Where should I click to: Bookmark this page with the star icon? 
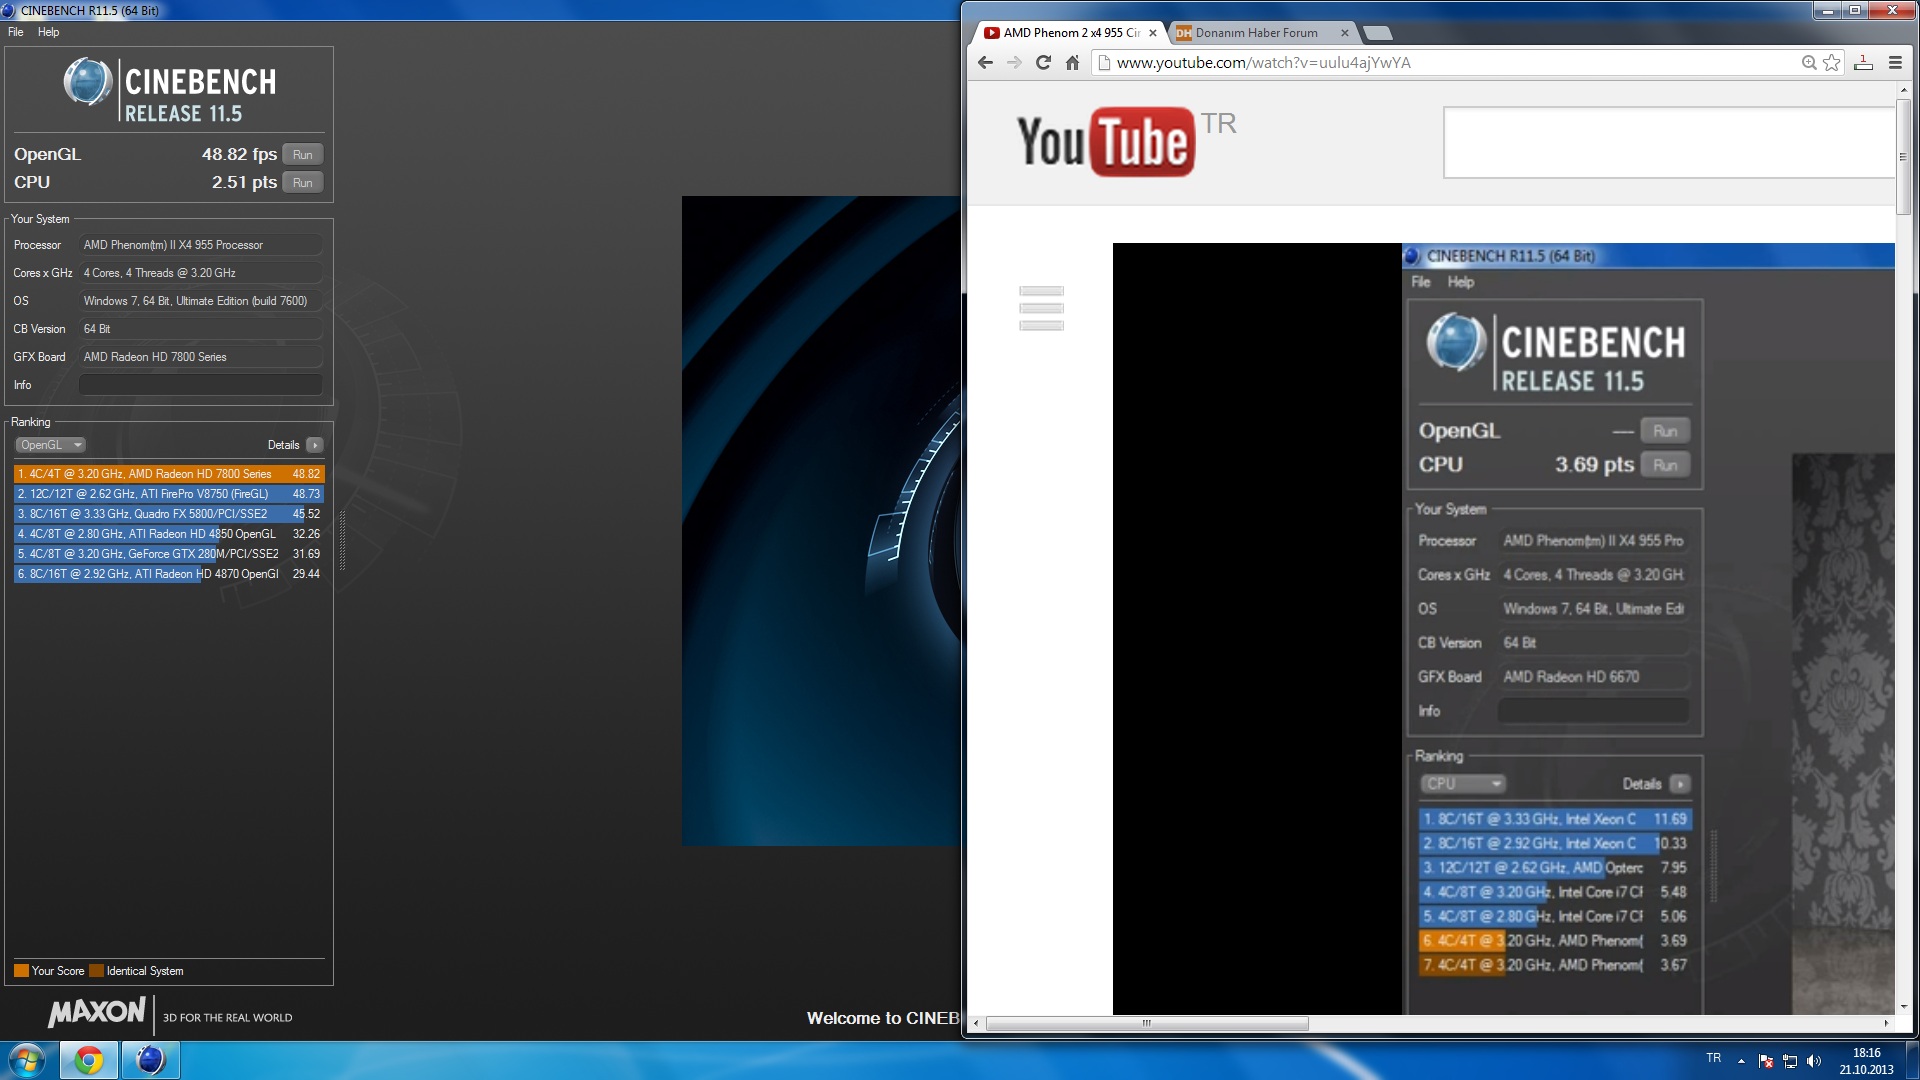click(1831, 63)
